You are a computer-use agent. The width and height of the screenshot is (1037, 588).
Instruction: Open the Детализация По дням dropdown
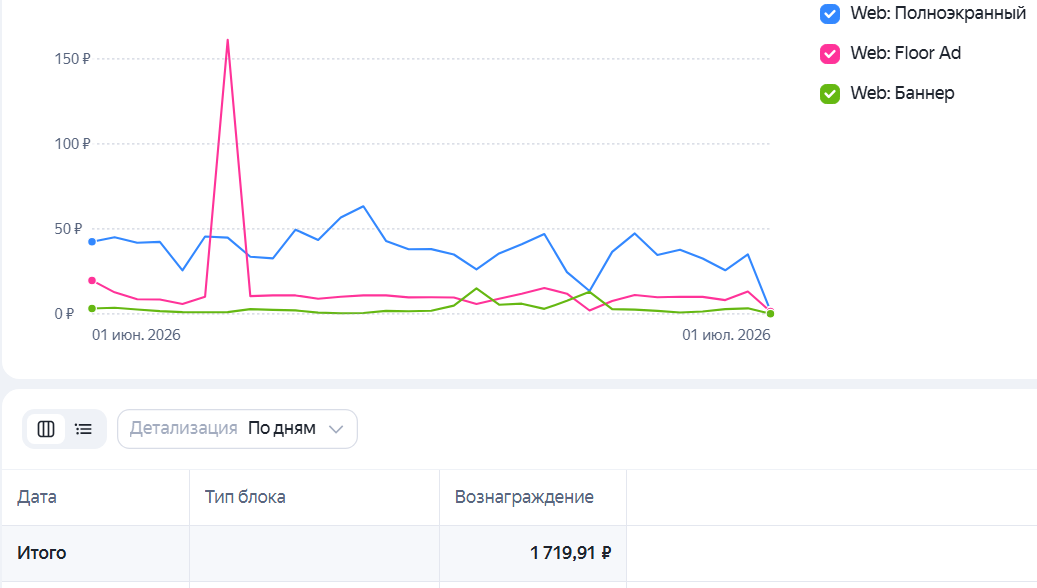pos(237,429)
